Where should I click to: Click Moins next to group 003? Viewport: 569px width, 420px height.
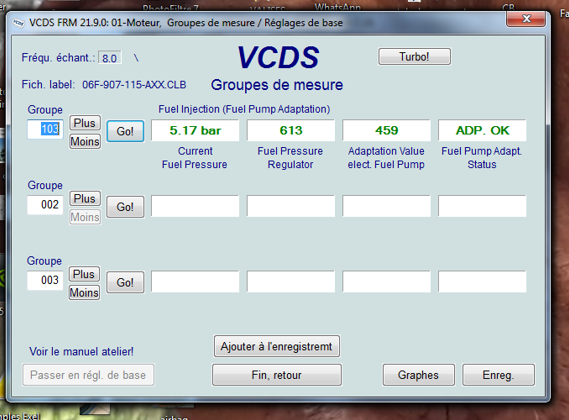84,293
